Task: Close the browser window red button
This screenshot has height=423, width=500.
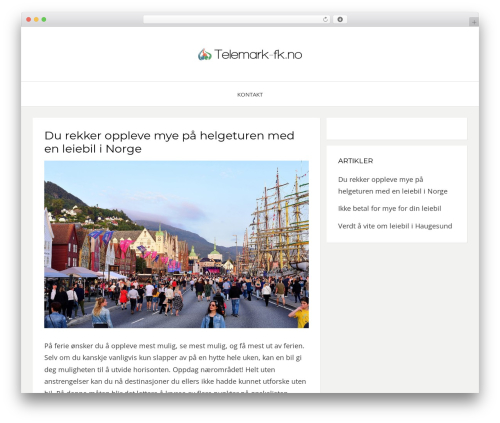Action: (x=29, y=19)
